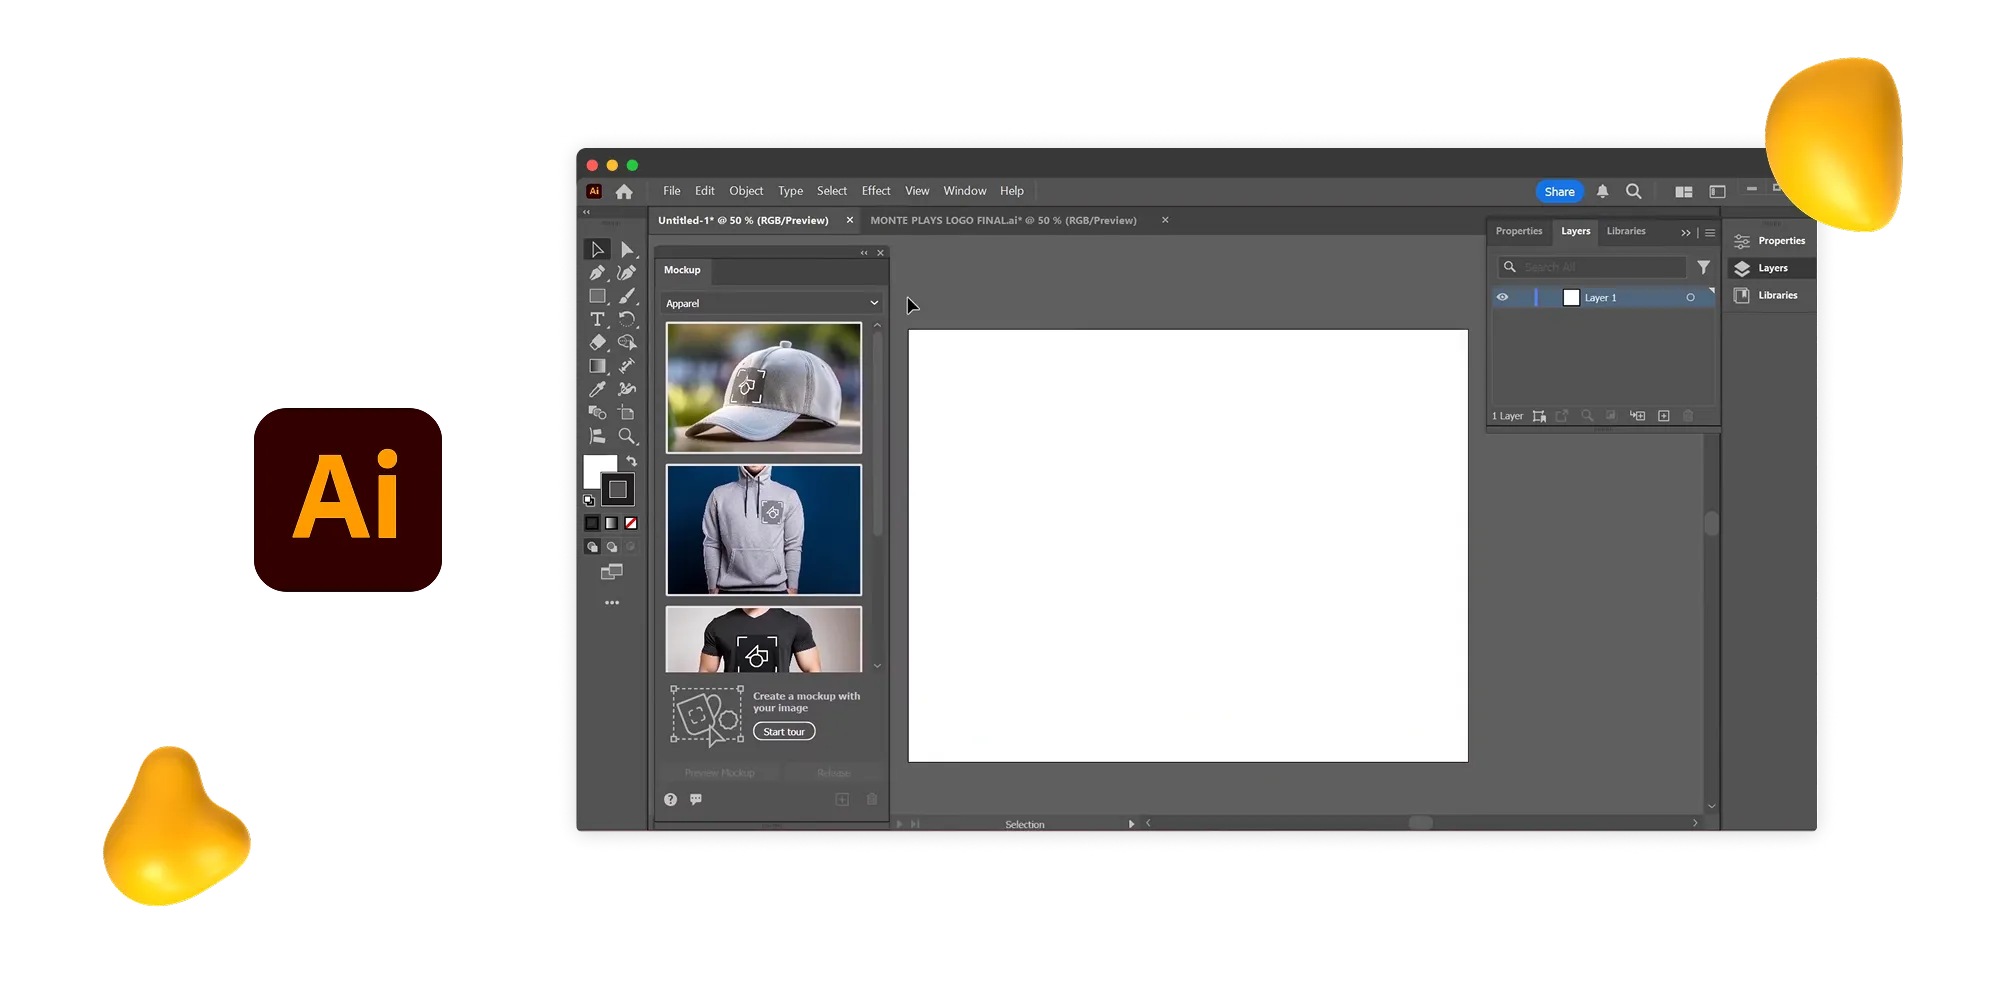
Task: Switch to the Properties tab
Action: pyautogui.click(x=1519, y=231)
